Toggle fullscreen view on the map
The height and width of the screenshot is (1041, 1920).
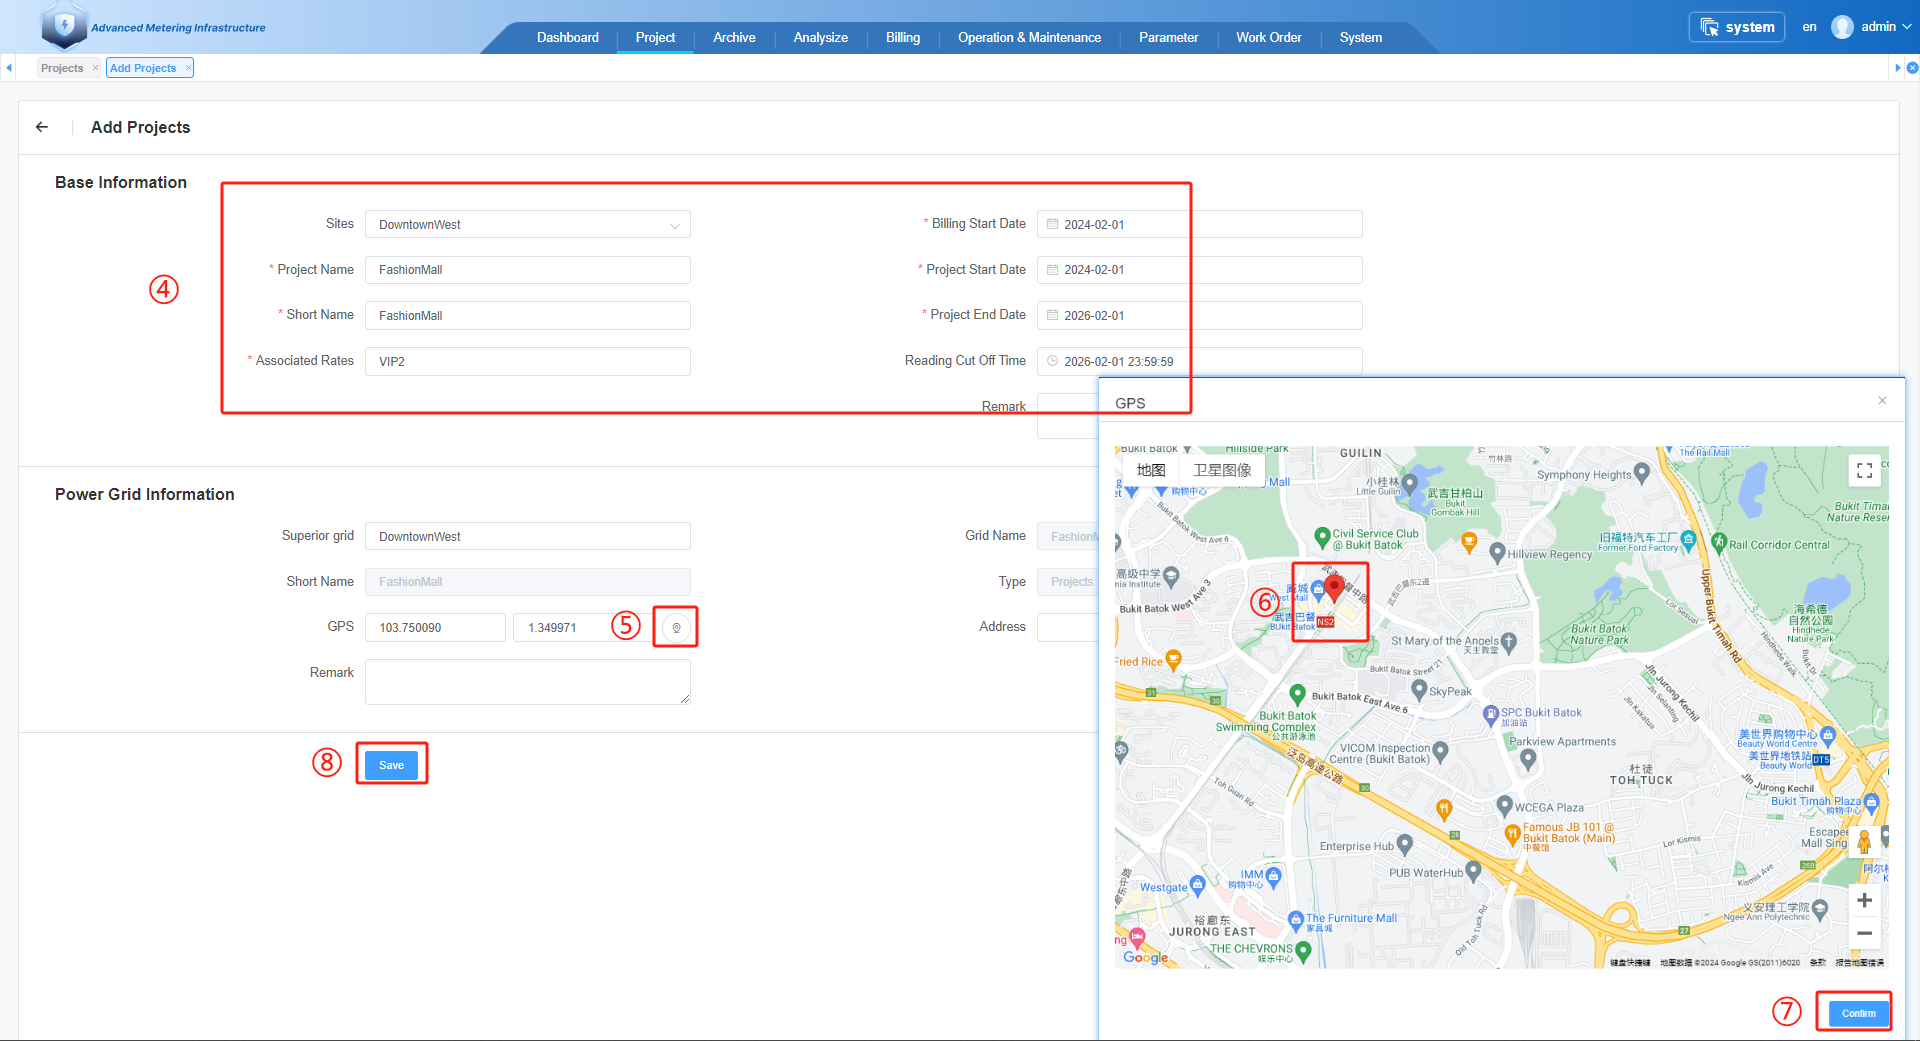tap(1864, 470)
